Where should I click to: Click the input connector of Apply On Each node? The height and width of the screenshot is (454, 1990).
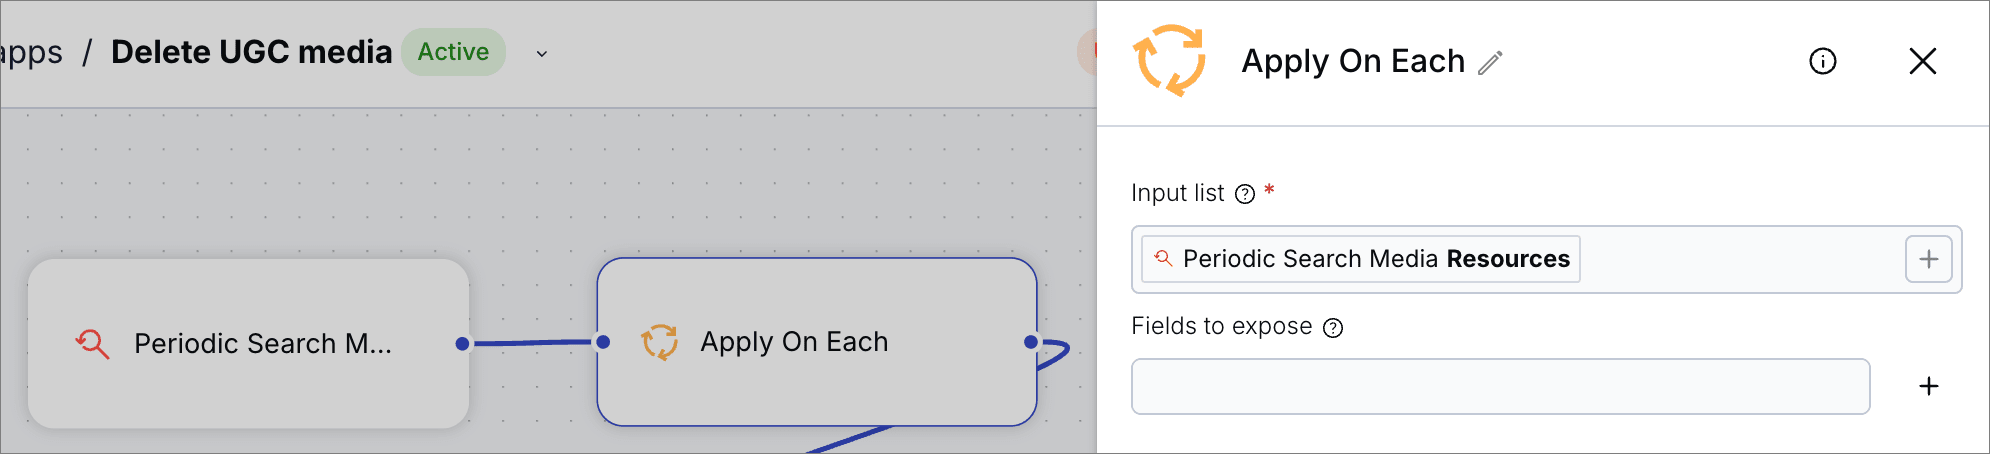coord(603,342)
